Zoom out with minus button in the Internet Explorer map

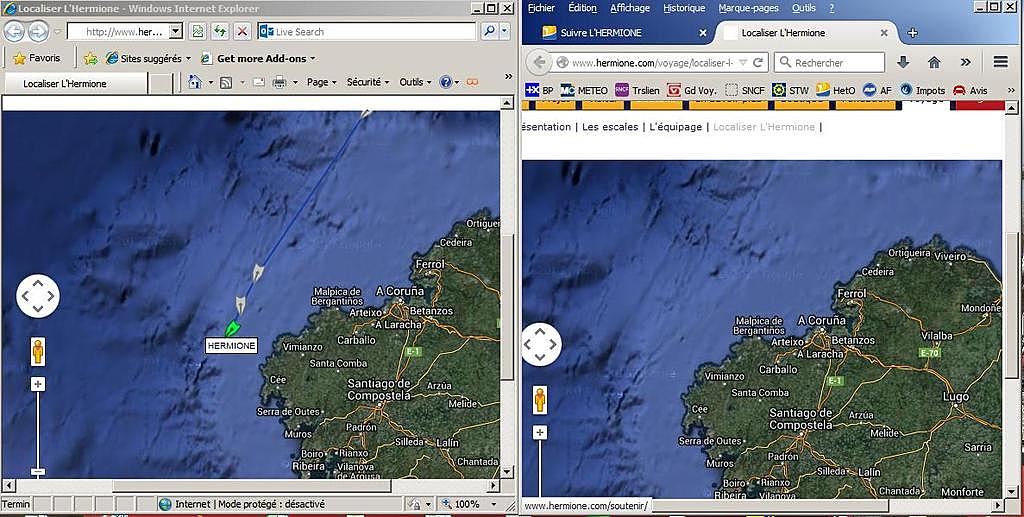coord(38,471)
